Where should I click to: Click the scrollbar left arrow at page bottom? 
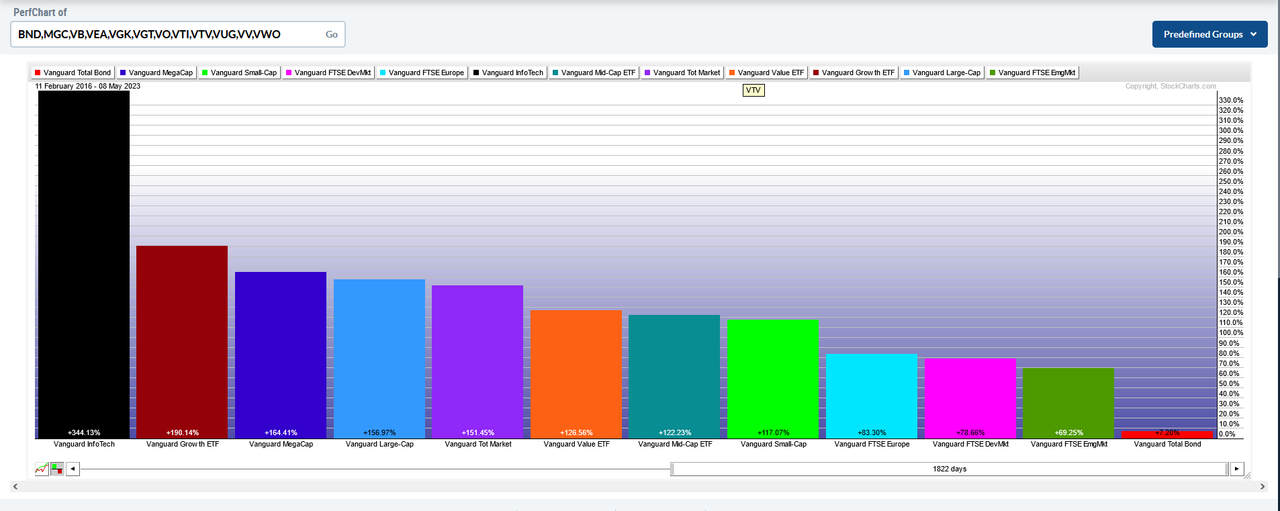pyautogui.click(x=14, y=486)
